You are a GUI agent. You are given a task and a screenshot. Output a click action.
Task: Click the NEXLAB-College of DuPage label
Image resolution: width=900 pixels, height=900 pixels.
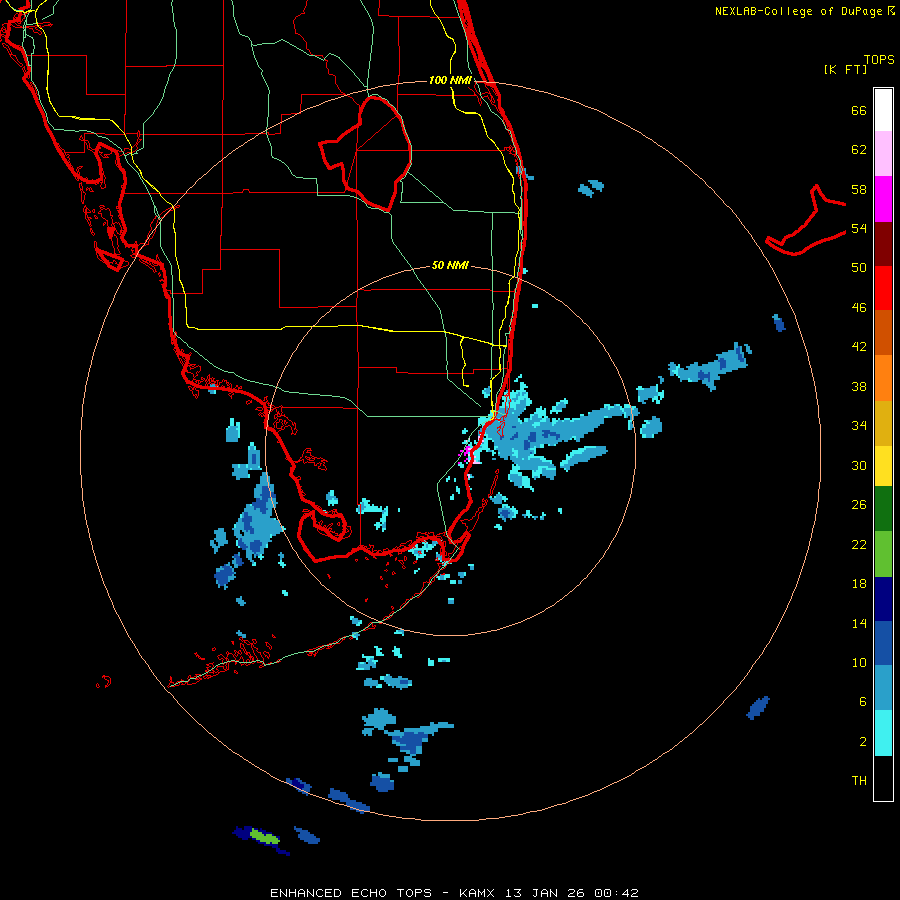pyautogui.click(x=798, y=11)
